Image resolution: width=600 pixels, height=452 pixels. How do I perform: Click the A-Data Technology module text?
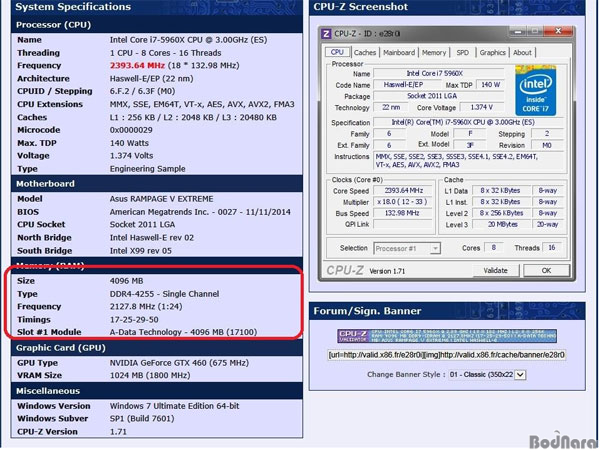click(183, 332)
